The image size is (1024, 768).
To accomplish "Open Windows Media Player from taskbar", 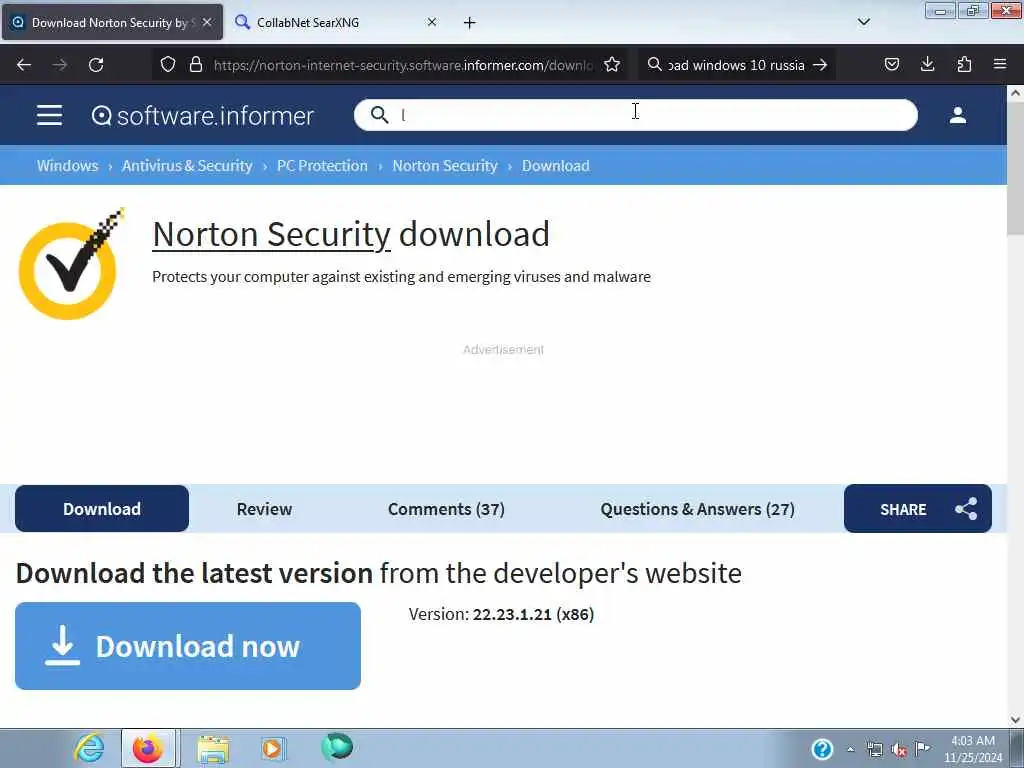I will 272,748.
